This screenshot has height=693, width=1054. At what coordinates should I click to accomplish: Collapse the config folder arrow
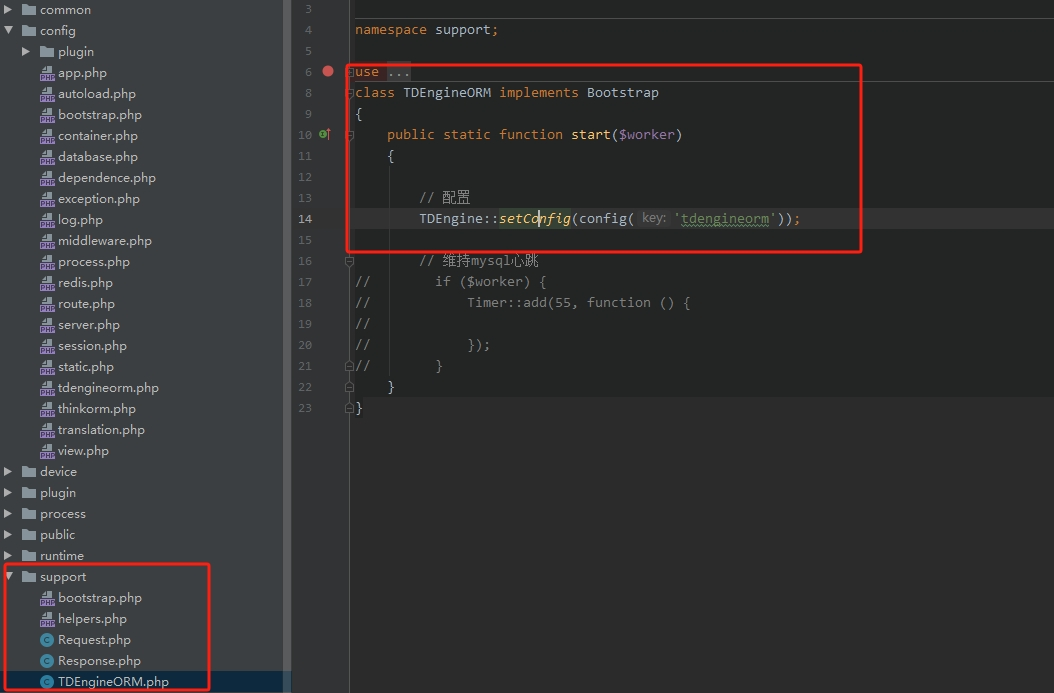tap(8, 30)
